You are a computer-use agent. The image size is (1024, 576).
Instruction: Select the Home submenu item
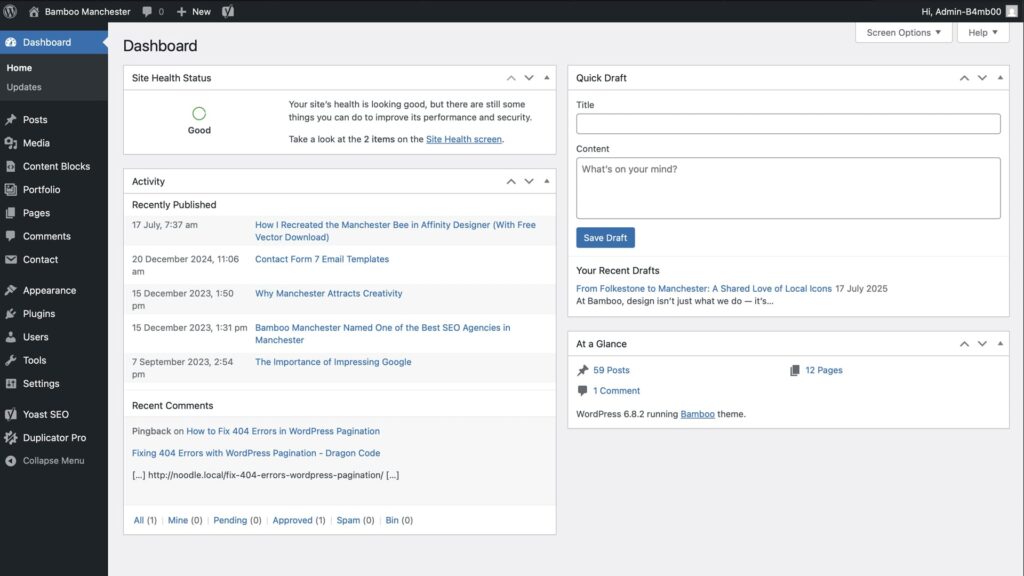point(19,68)
